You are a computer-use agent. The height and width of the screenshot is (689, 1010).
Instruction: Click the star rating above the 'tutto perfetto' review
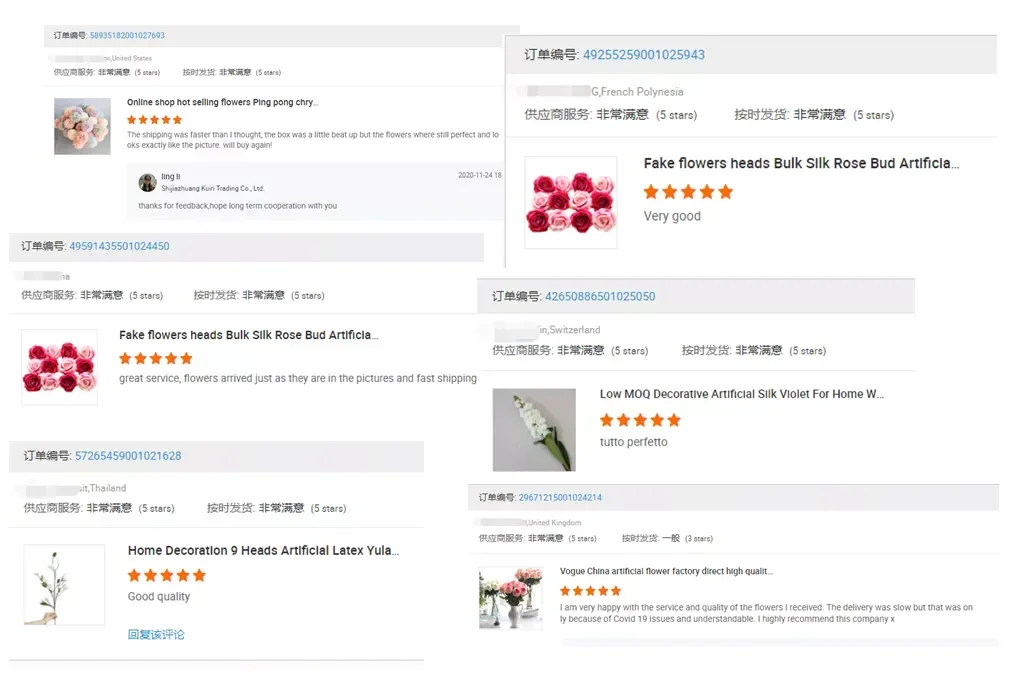pyautogui.click(x=640, y=420)
